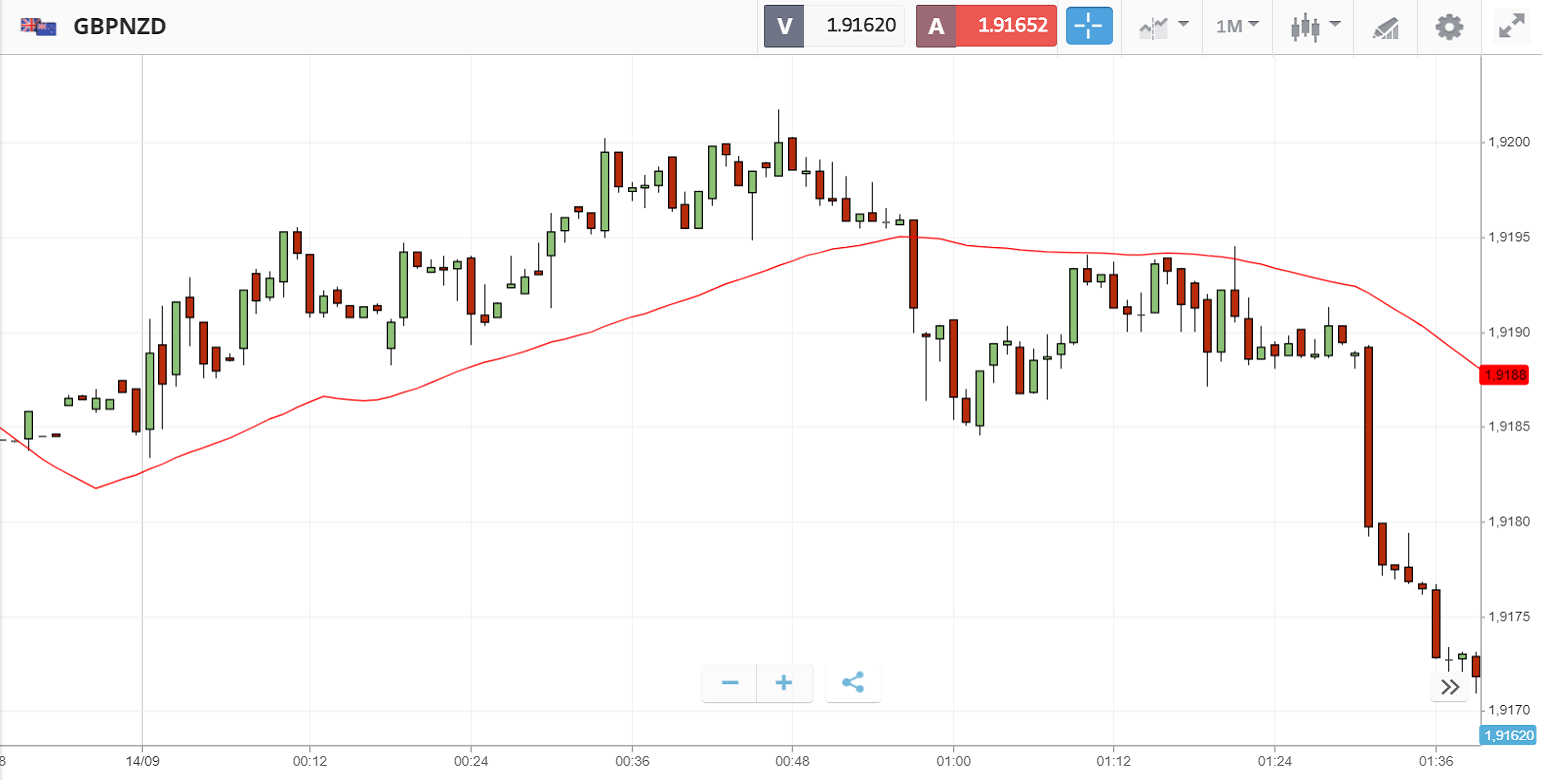Open the indicators dropdown
This screenshot has width=1542, height=780.
click(x=1163, y=26)
